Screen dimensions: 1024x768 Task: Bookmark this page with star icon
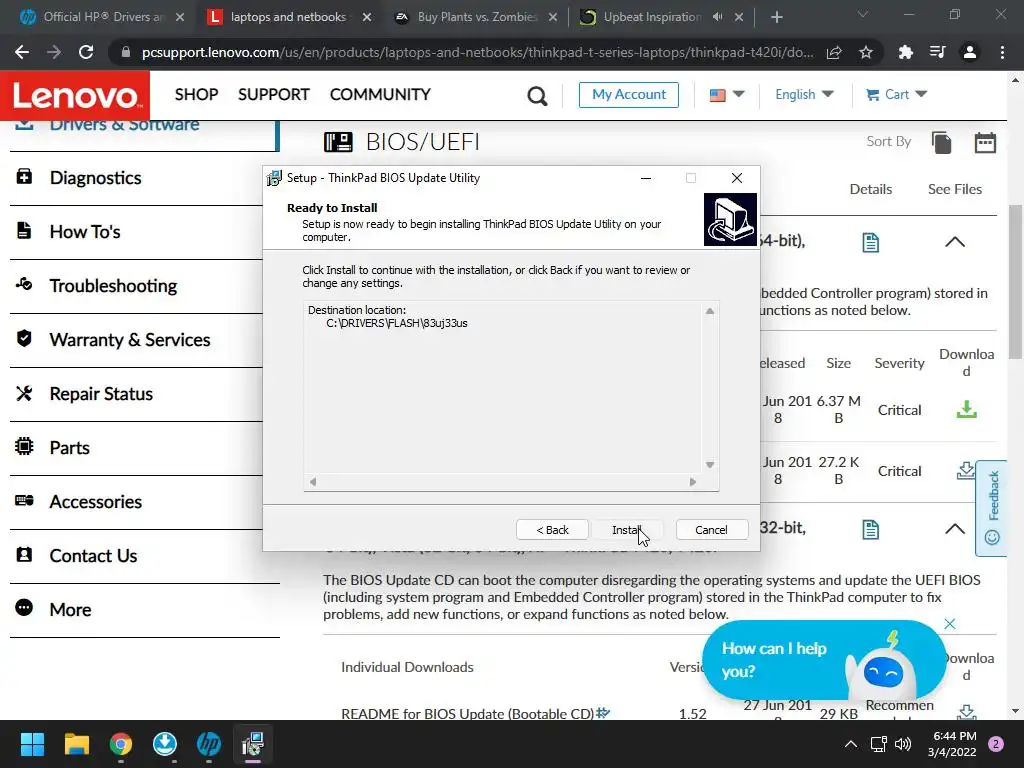coord(866,52)
